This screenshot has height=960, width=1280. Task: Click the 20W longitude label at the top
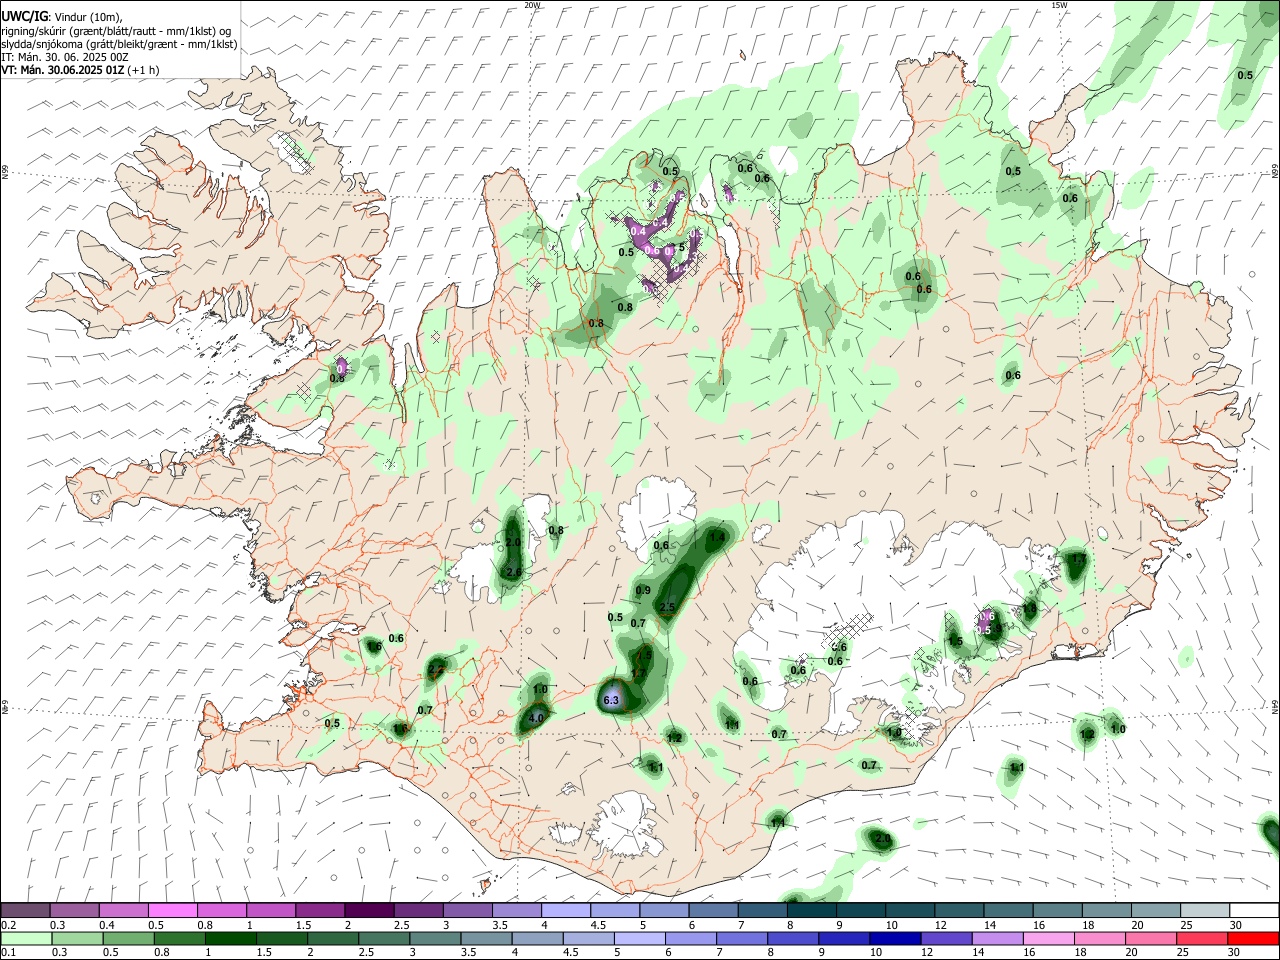(532, 5)
